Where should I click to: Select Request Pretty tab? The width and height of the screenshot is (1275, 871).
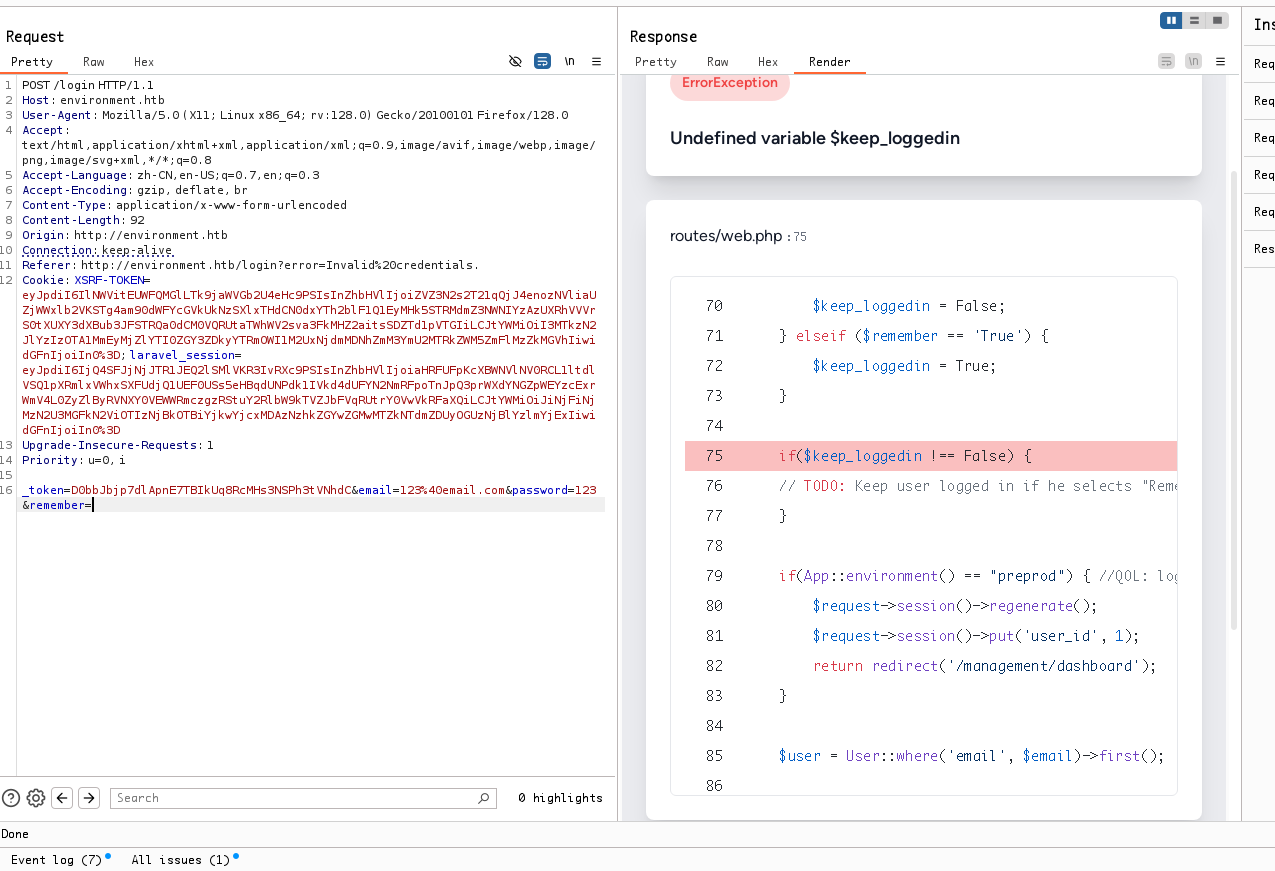pyautogui.click(x=32, y=62)
